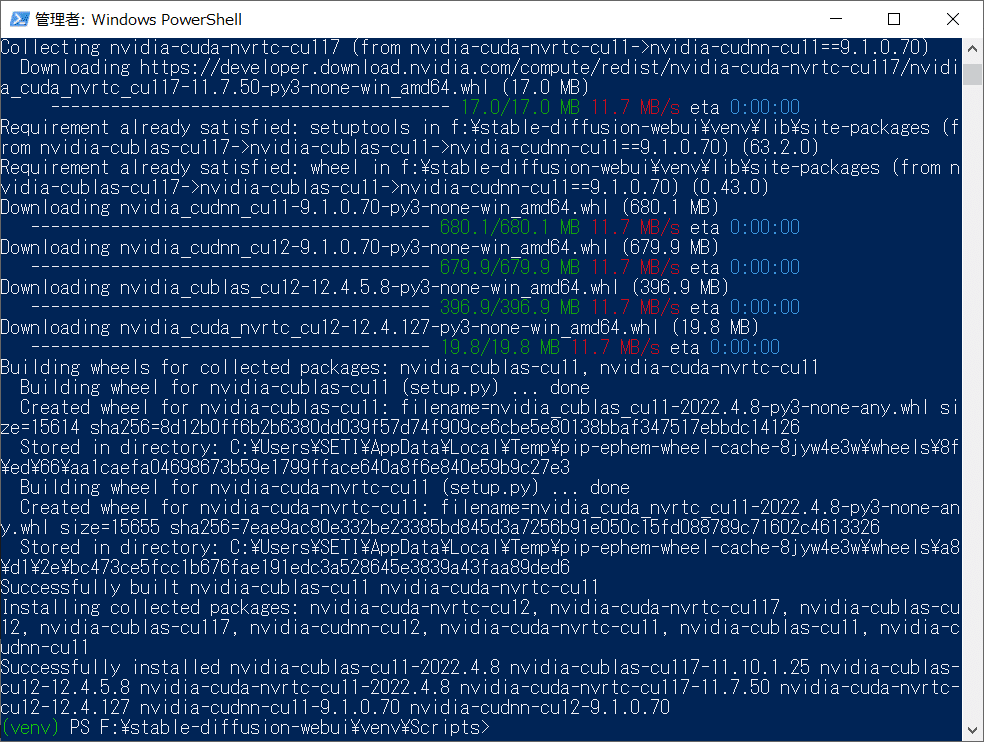Click the sha256=7eae9ac80e332be hash text
The width and height of the screenshot is (984, 742).
click(x=525, y=527)
